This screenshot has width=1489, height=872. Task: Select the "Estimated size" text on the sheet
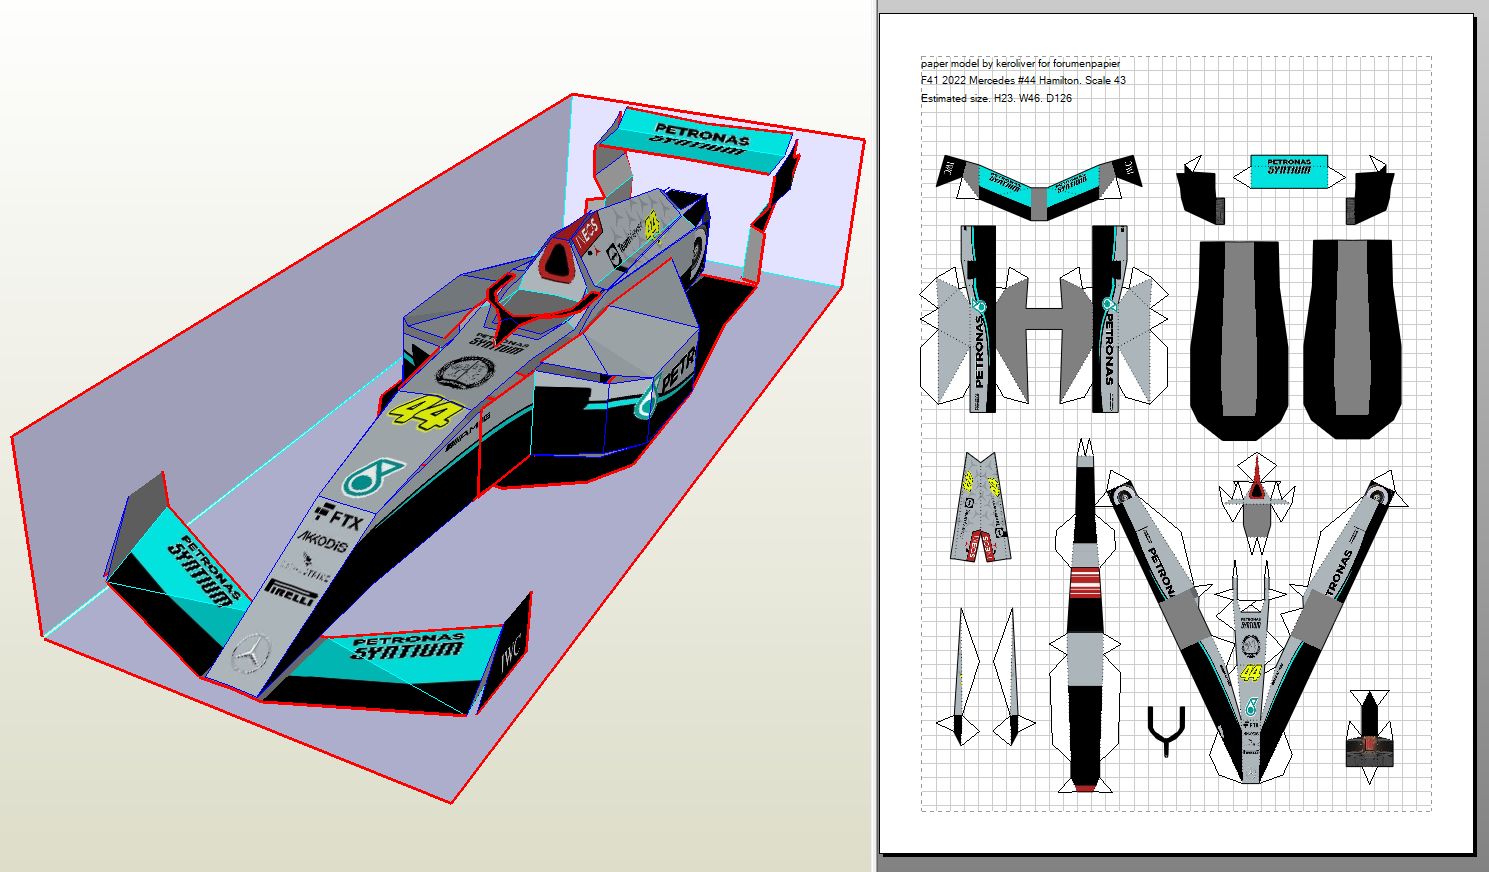(x=996, y=98)
